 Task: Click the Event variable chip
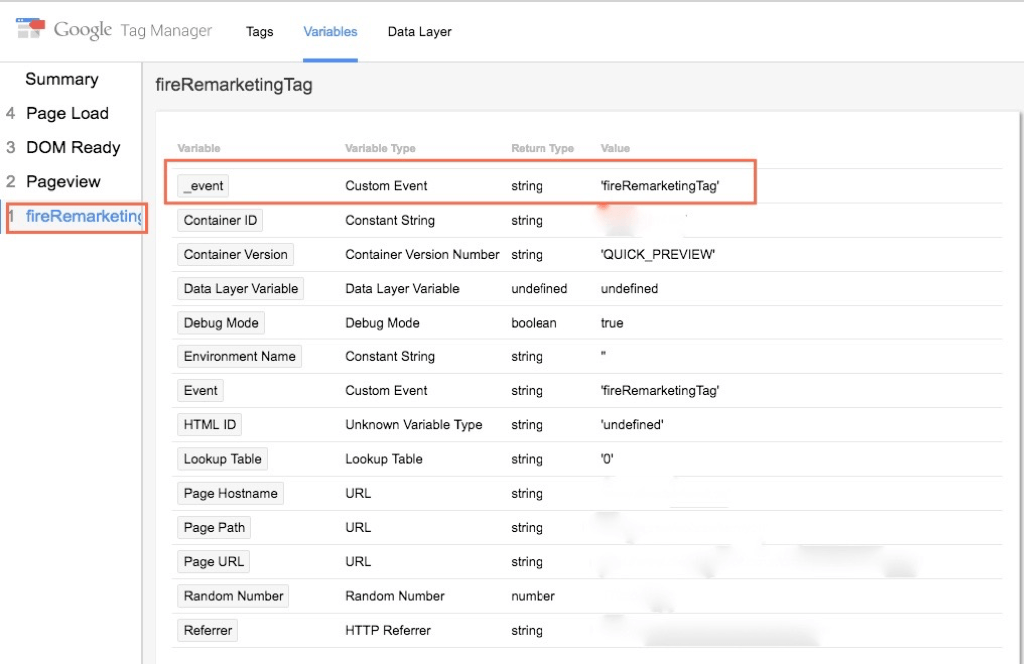[200, 390]
